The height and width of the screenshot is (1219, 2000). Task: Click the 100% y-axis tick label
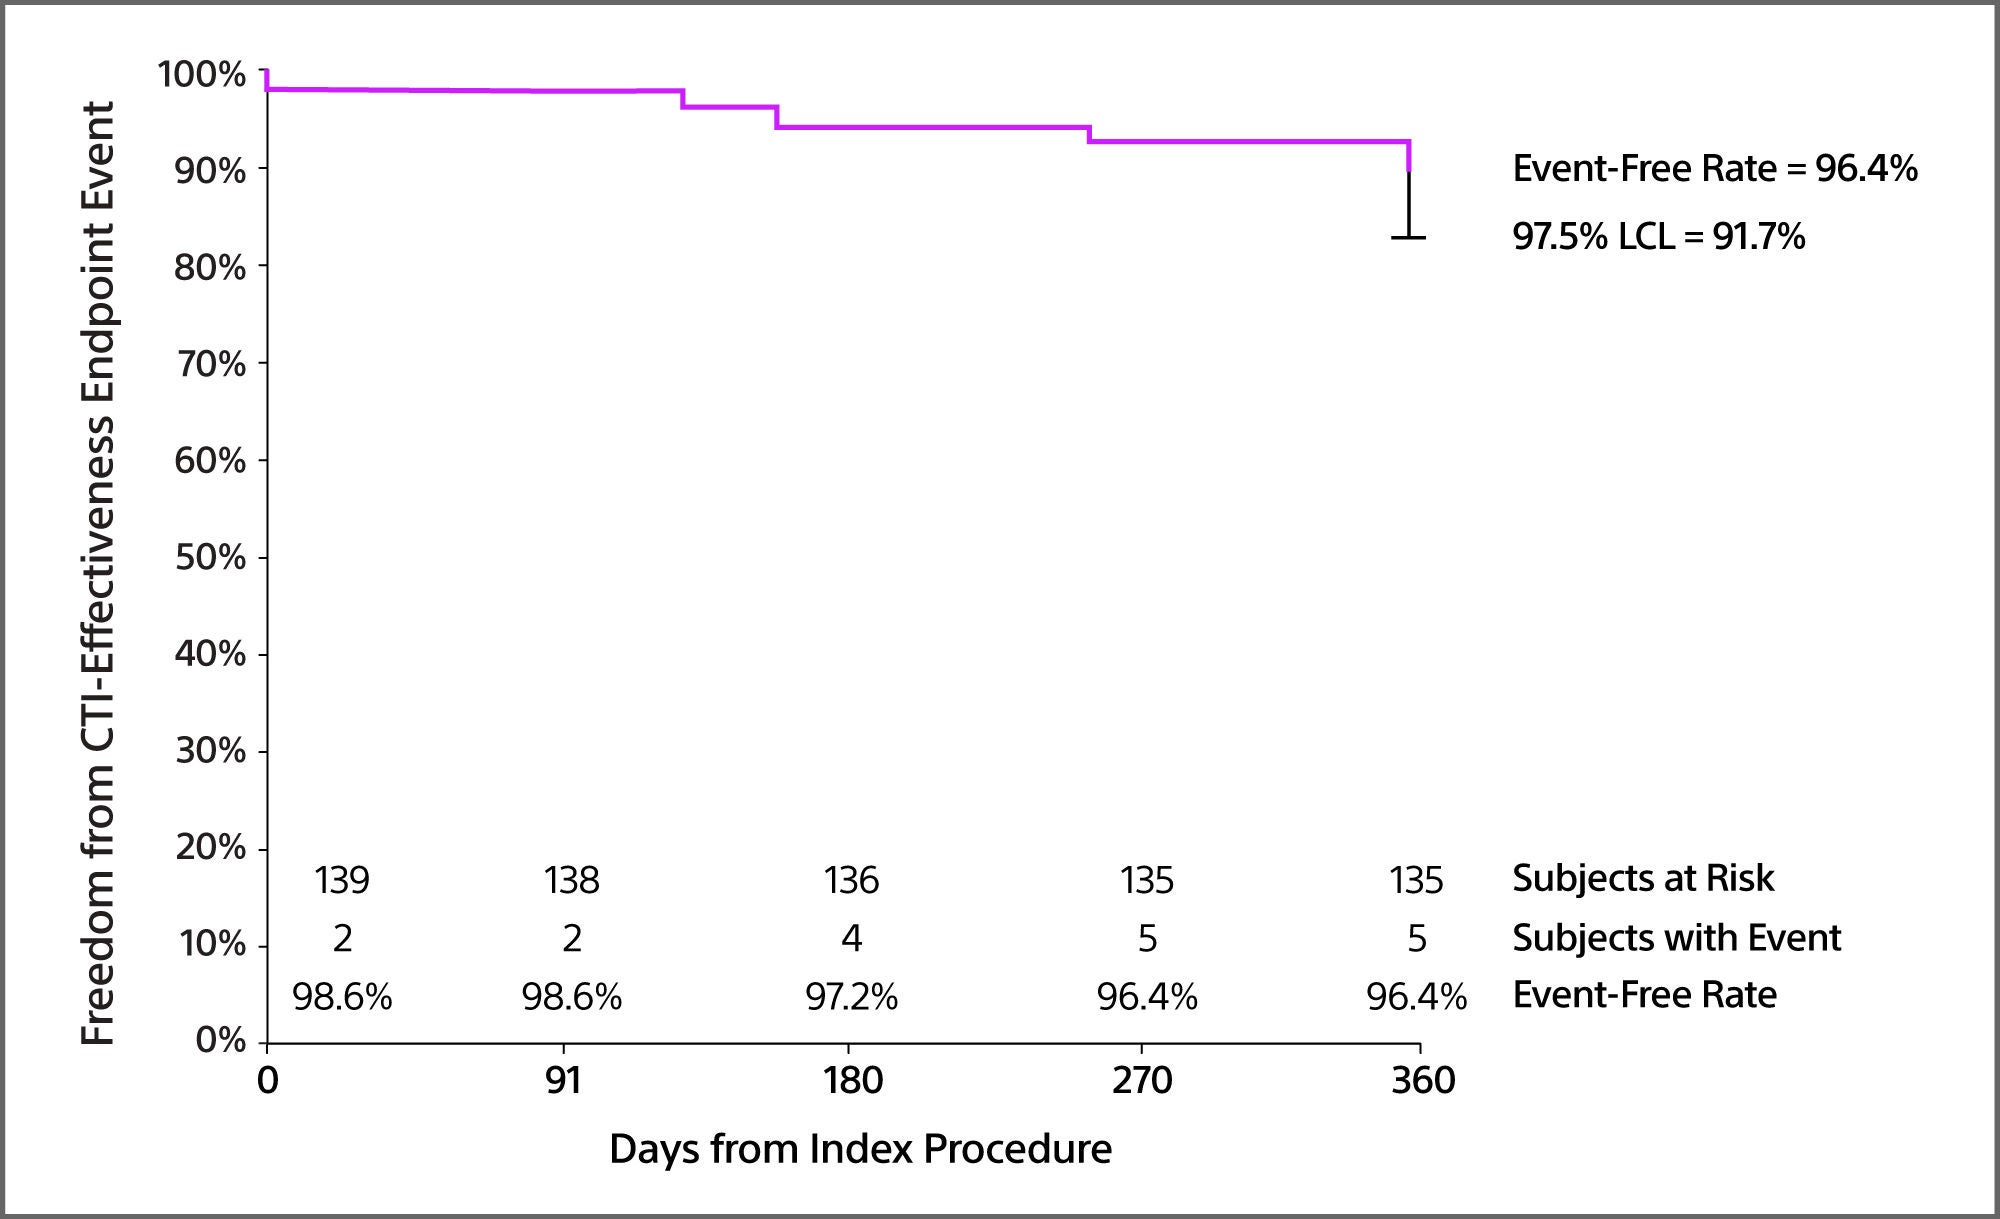pyautogui.click(x=201, y=74)
